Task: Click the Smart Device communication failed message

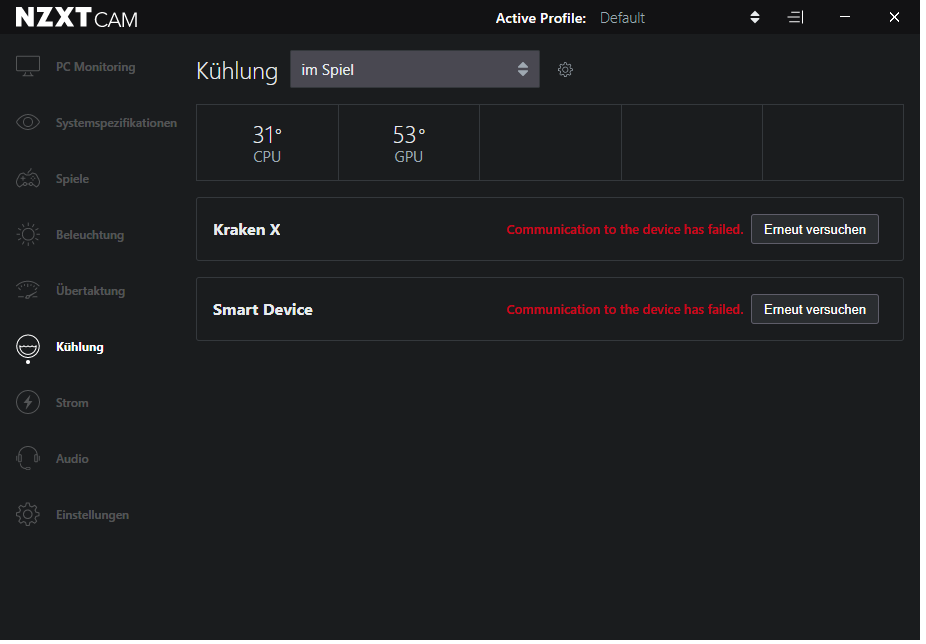Action: click(x=625, y=310)
